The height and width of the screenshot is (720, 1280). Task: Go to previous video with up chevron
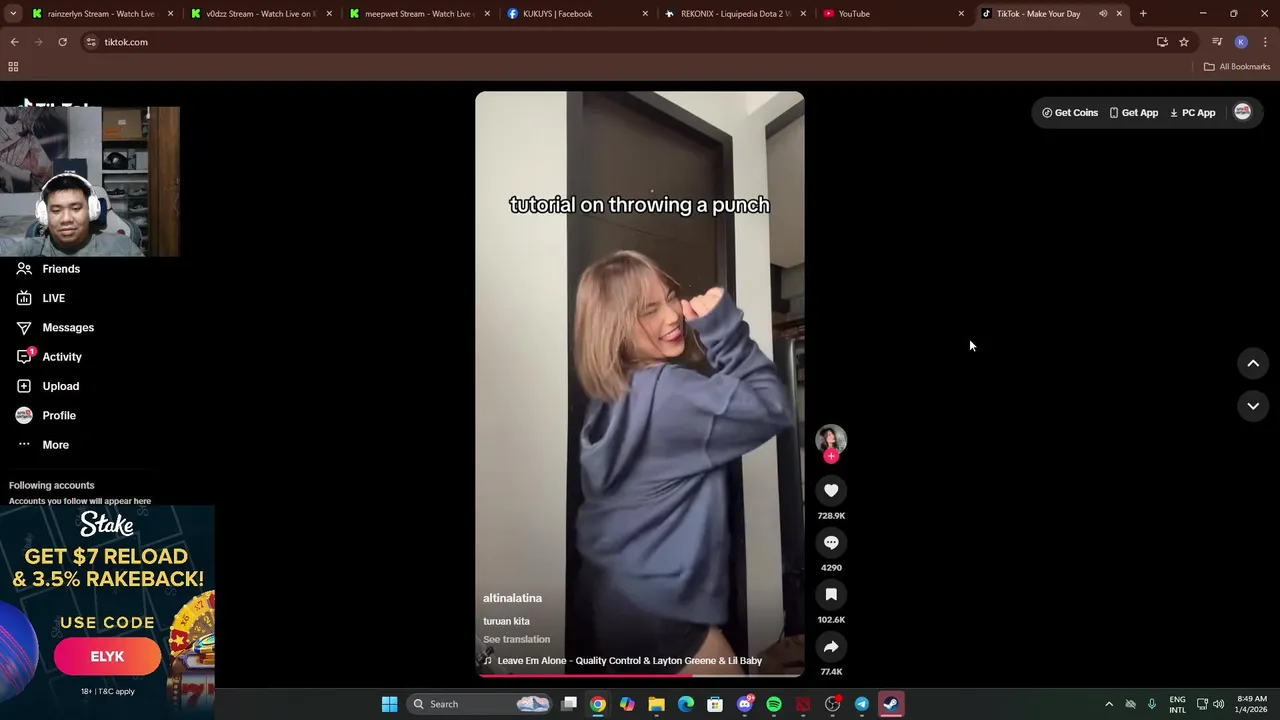click(x=1253, y=364)
